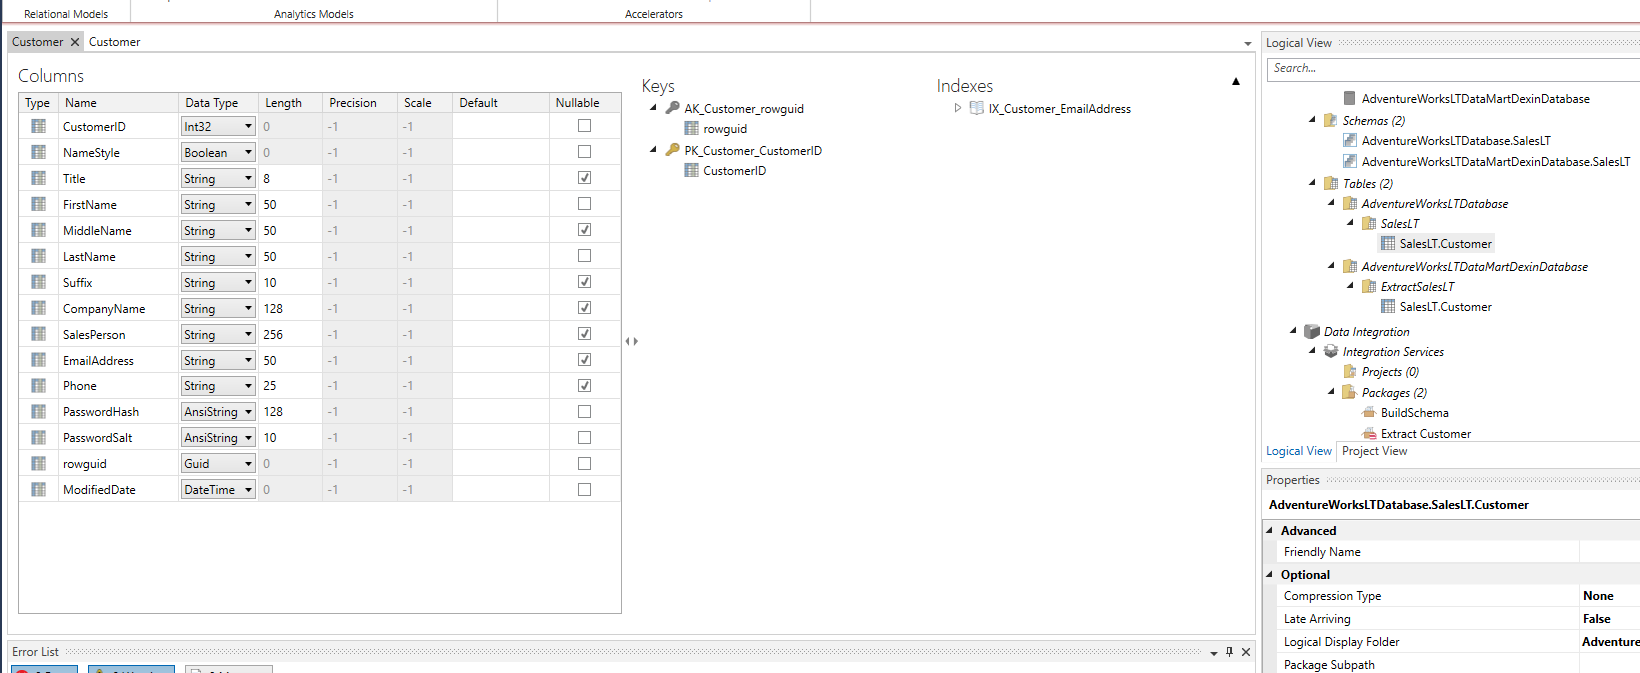This screenshot has width=1640, height=673.
Task: Collapse the Keys and Indexes section arrow
Action: click(x=1236, y=81)
